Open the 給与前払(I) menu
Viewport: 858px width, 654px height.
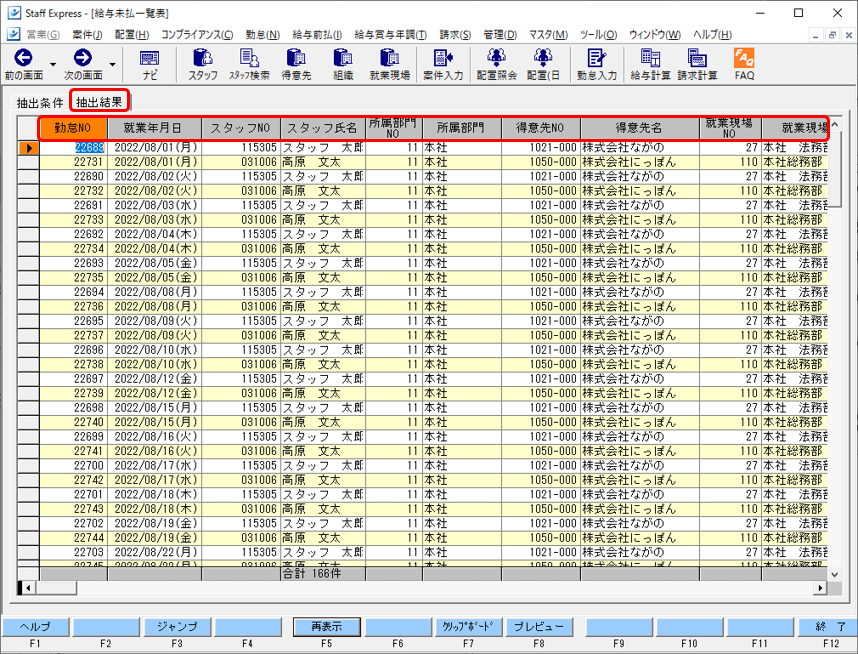tap(317, 35)
